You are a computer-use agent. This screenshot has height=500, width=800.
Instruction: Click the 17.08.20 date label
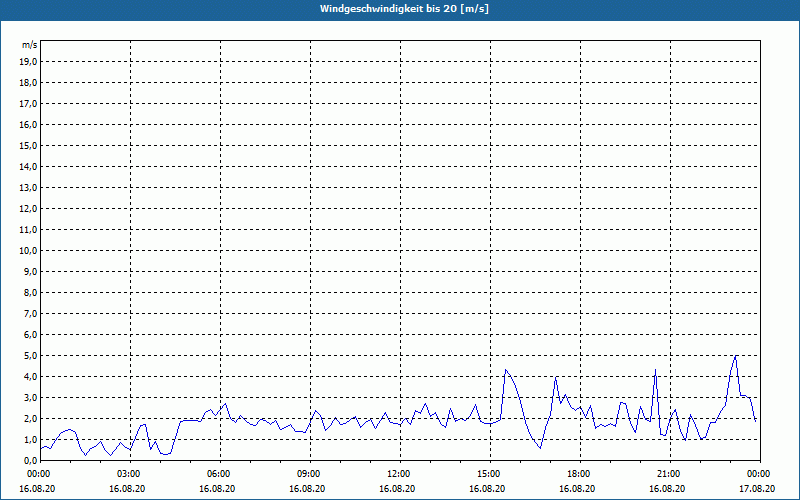757,488
